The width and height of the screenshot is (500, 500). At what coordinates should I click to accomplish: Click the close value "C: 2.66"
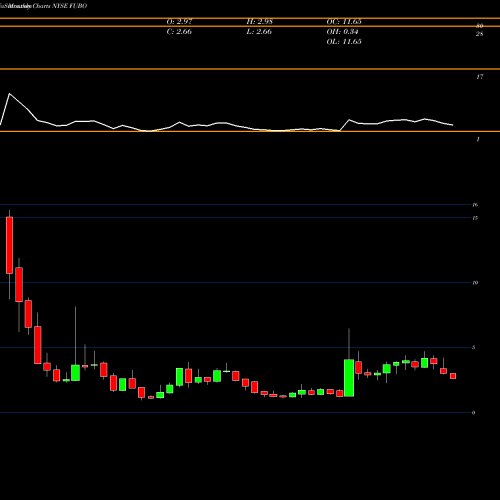click(179, 32)
